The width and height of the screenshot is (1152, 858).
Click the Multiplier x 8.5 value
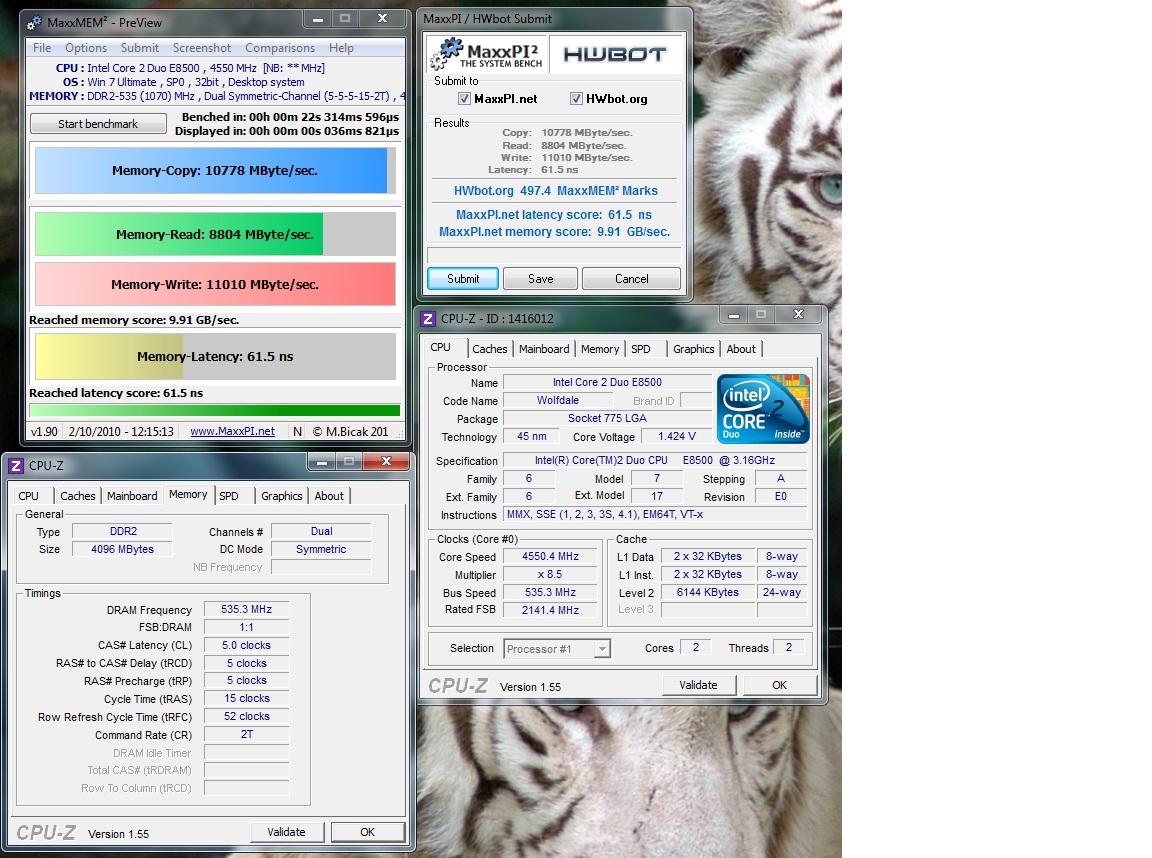tap(550, 574)
